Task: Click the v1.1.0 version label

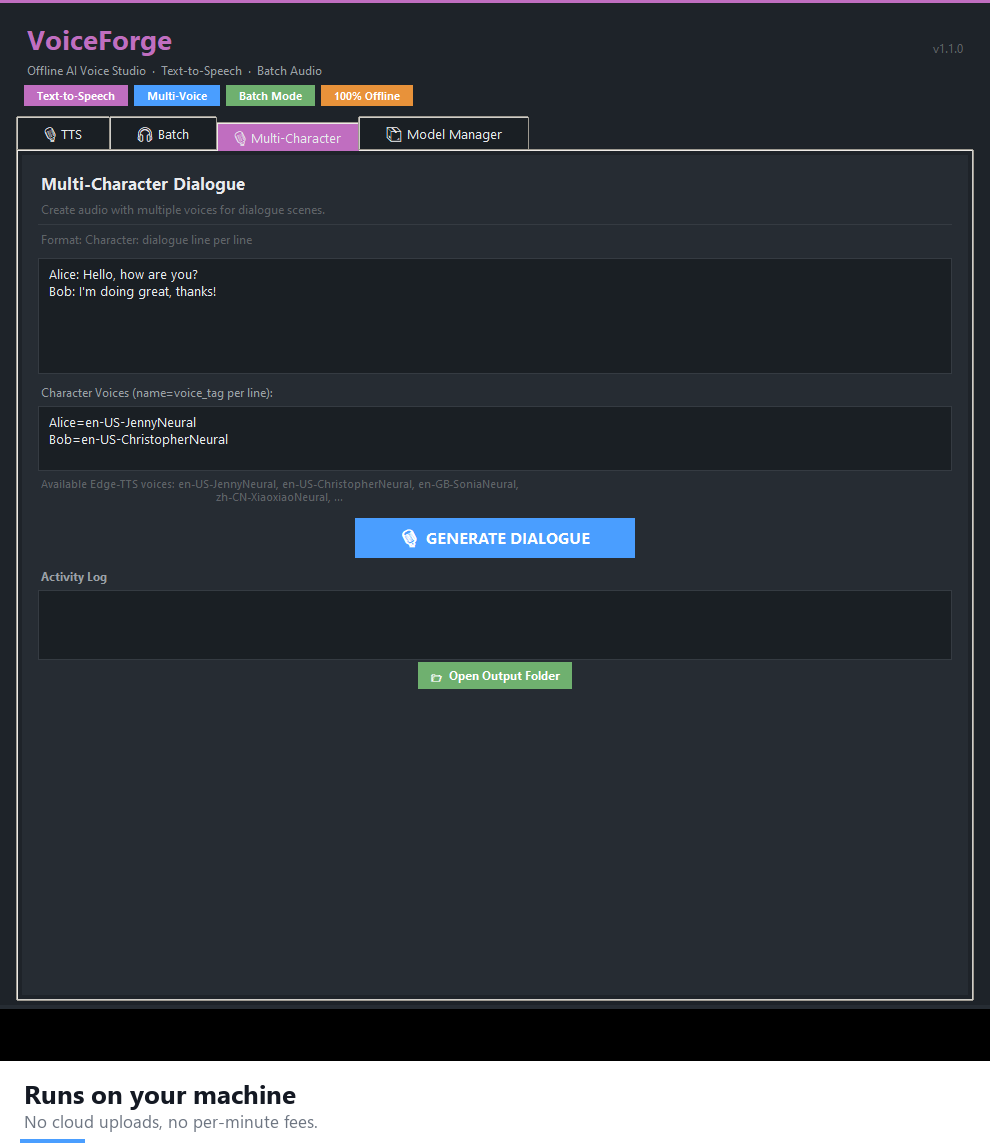Action: click(948, 49)
